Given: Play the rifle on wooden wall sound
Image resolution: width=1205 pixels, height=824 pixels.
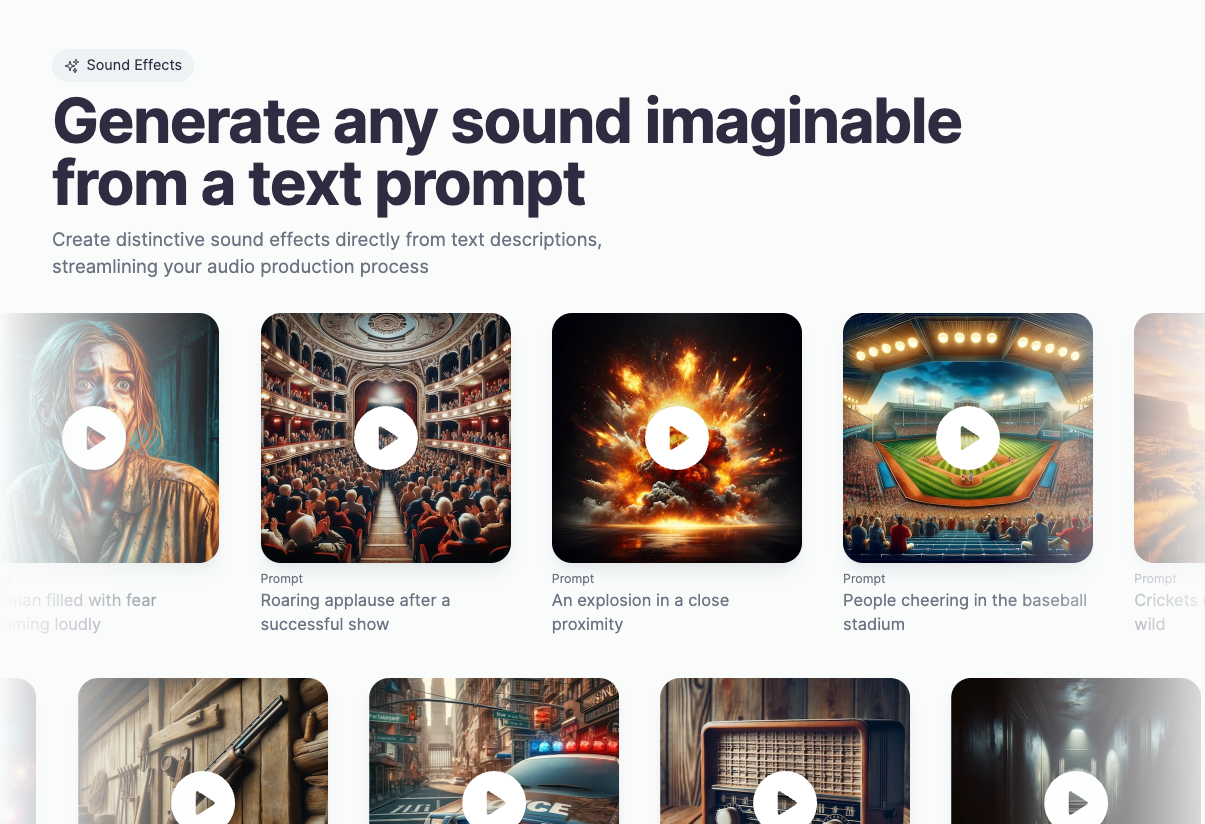Looking at the screenshot, I should [x=203, y=802].
